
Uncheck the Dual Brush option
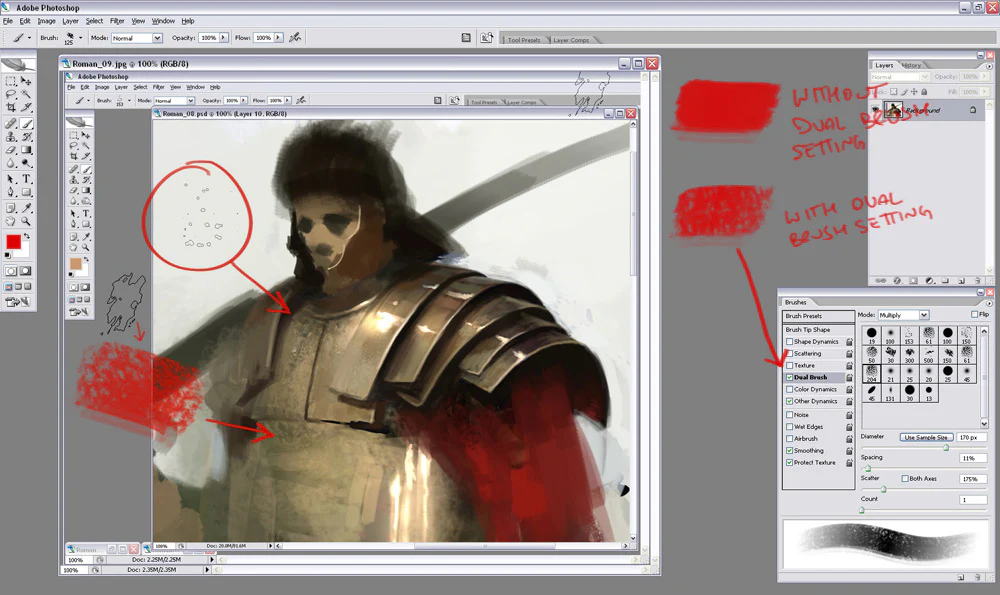(790, 378)
